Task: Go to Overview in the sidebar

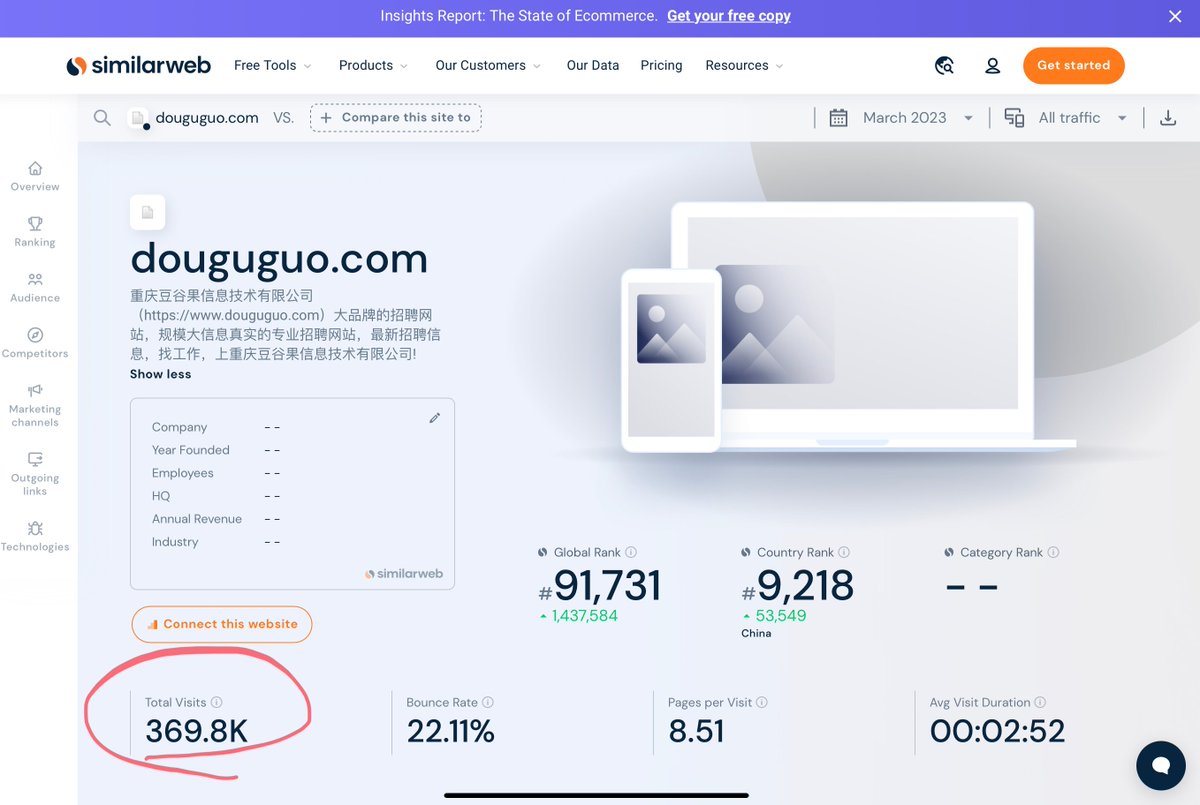Action: (x=35, y=176)
